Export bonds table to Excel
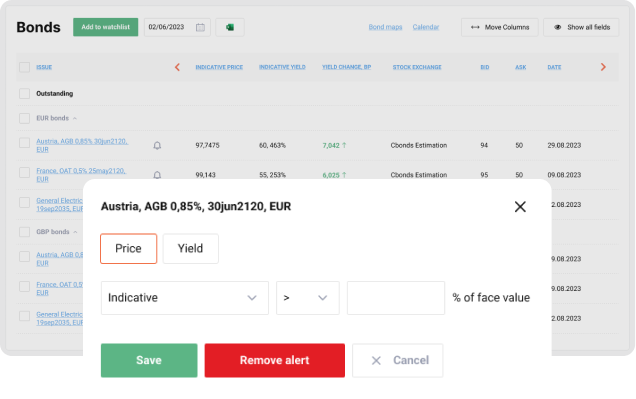The width and height of the screenshot is (636, 399). pyautogui.click(x=230, y=27)
